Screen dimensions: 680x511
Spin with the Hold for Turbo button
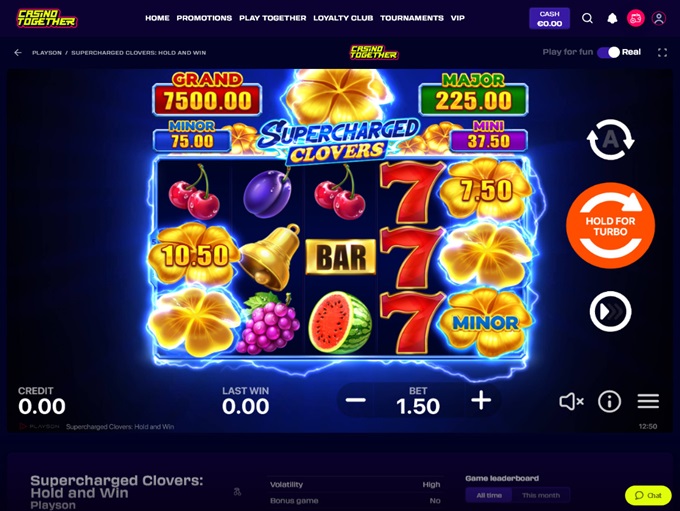click(610, 226)
